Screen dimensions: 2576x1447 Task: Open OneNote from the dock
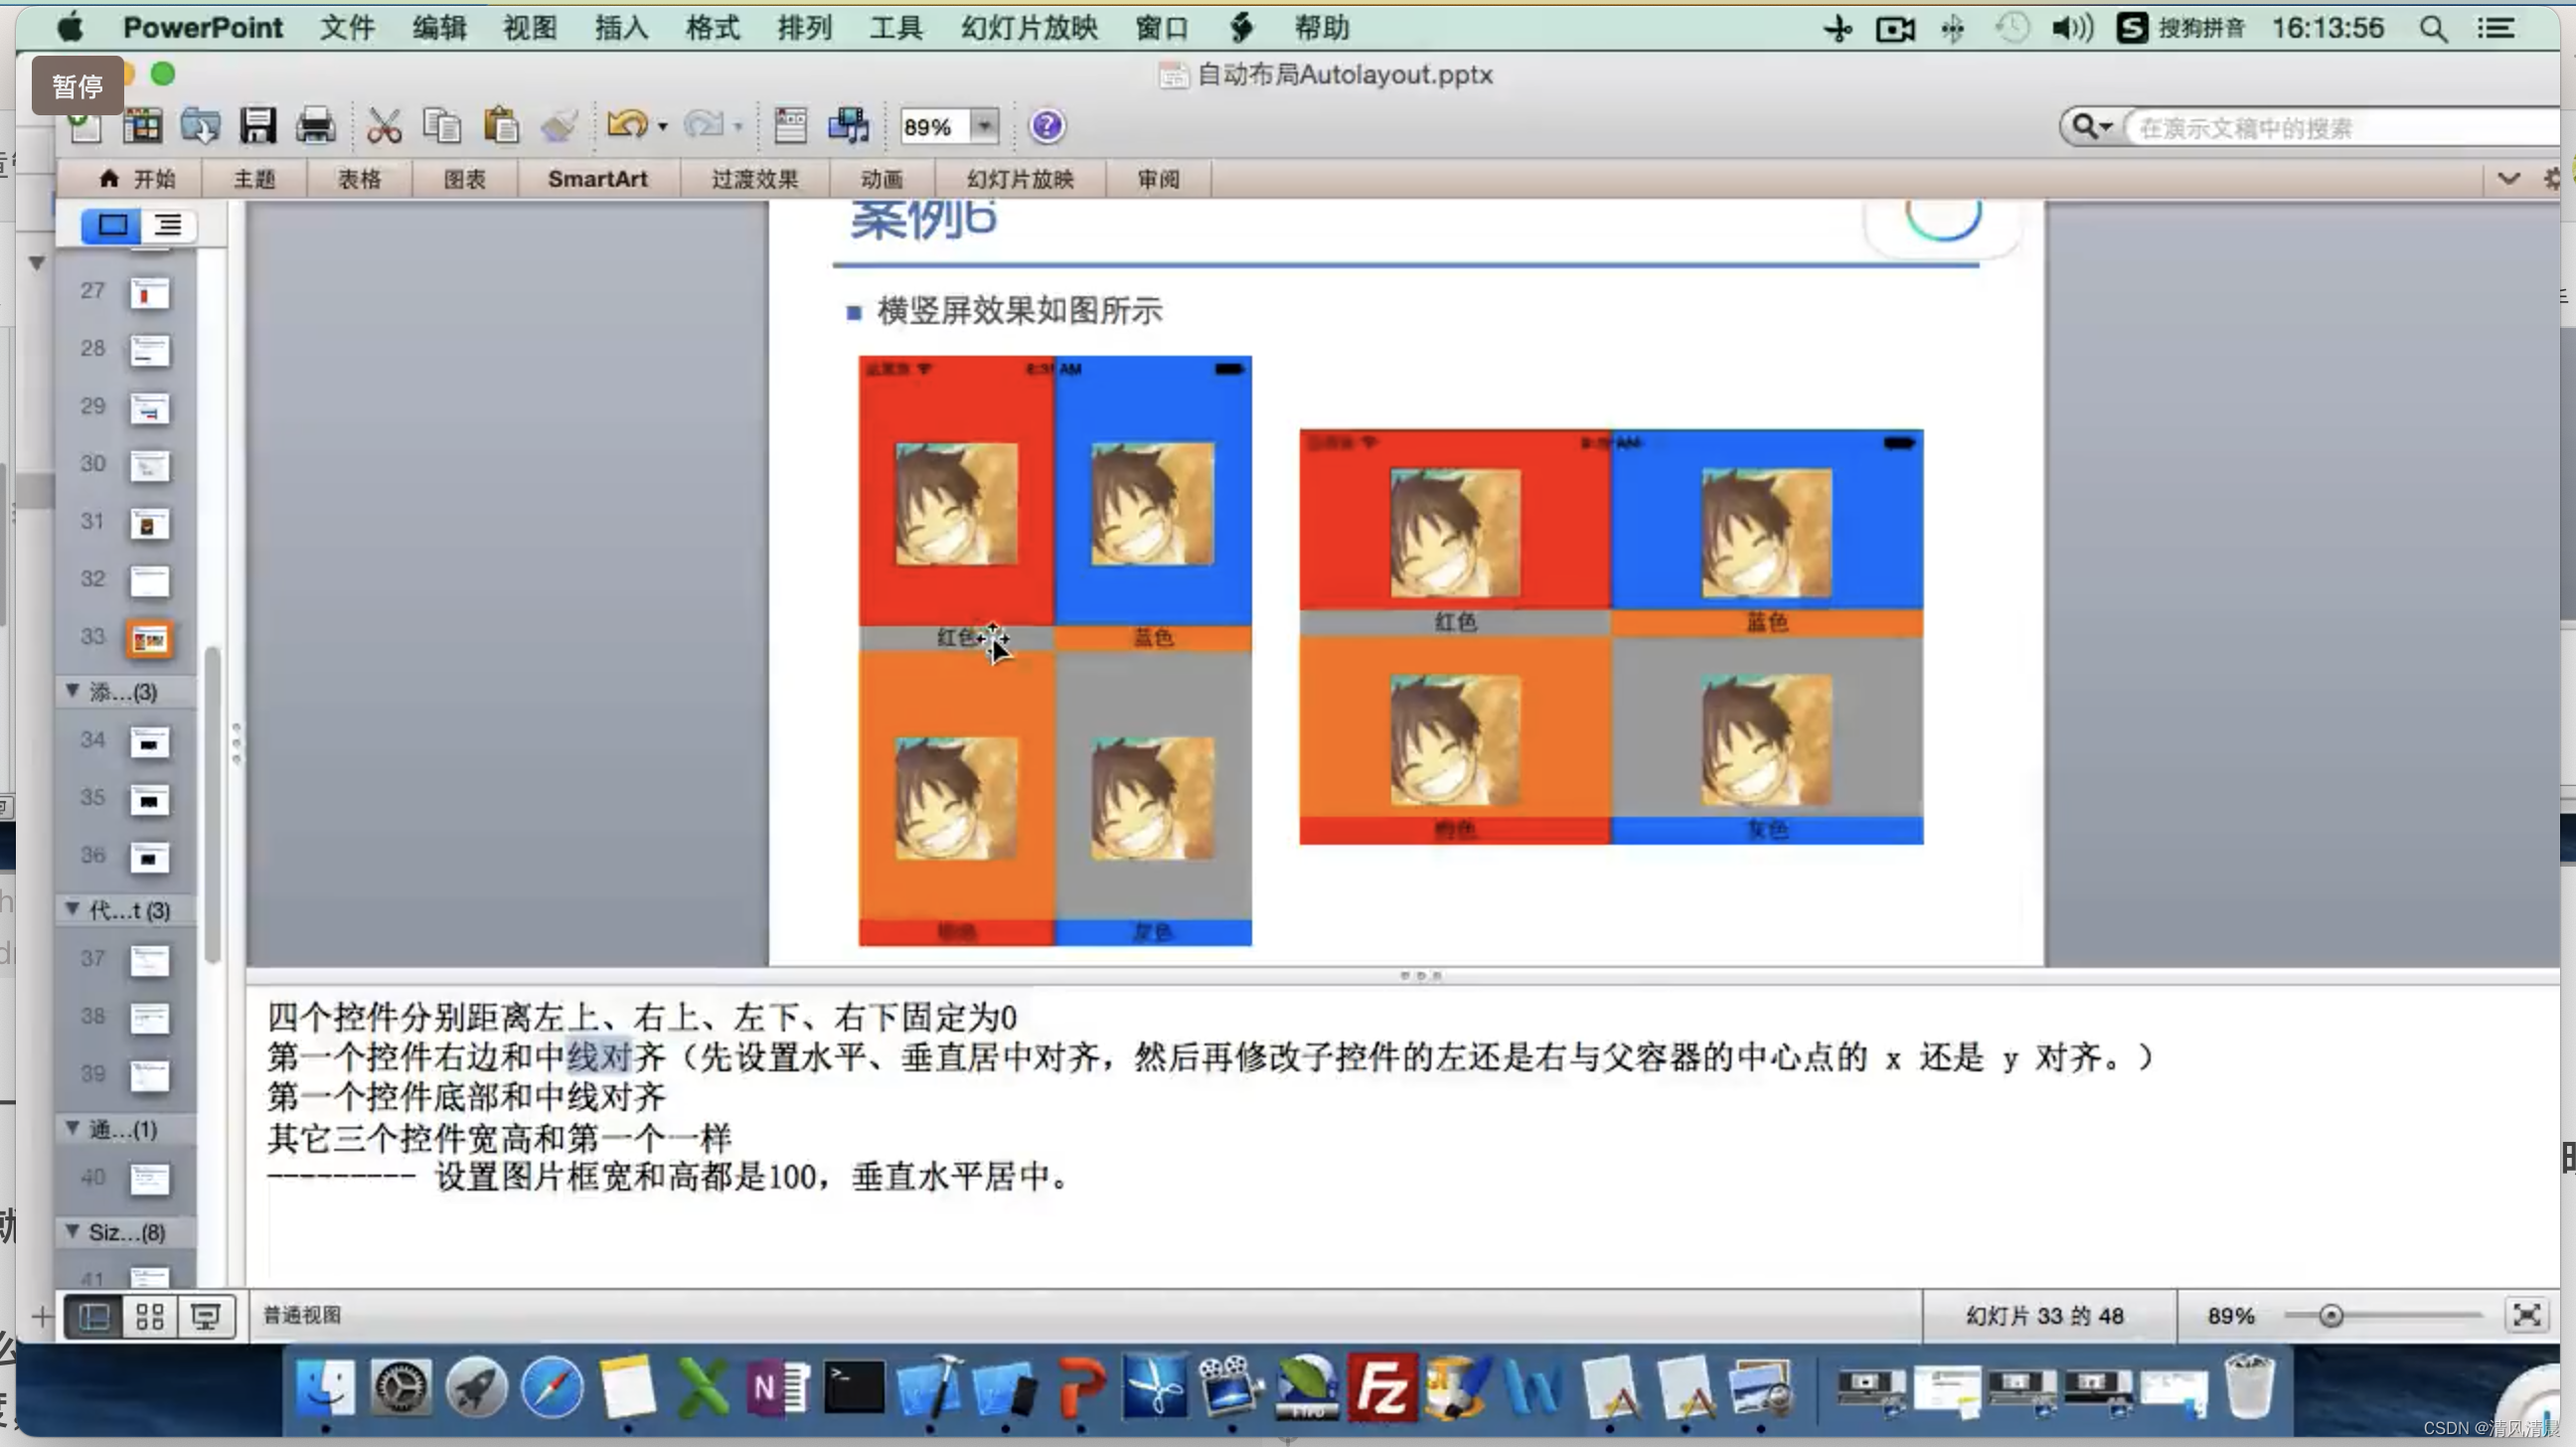point(778,1388)
